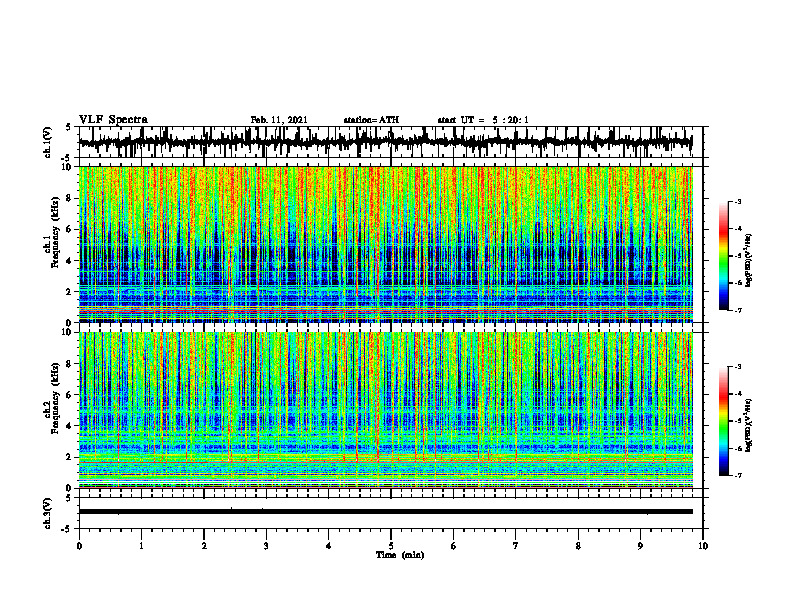Click the "10" tick on the Time axis
The image size is (792, 612).
tap(703, 546)
